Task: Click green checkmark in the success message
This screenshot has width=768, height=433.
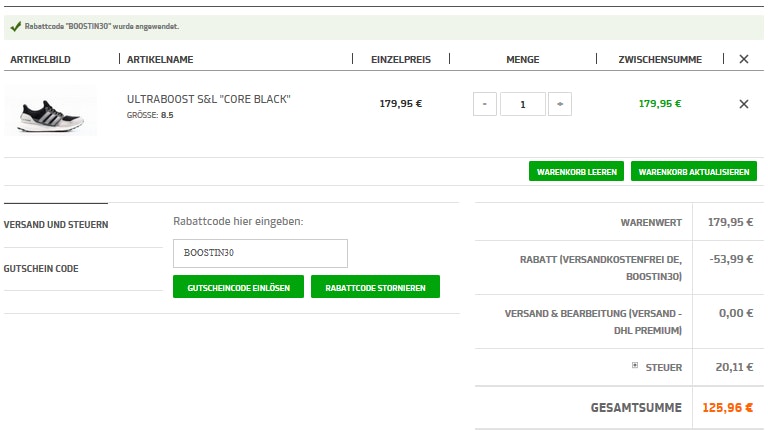Action: pyautogui.click(x=15, y=27)
